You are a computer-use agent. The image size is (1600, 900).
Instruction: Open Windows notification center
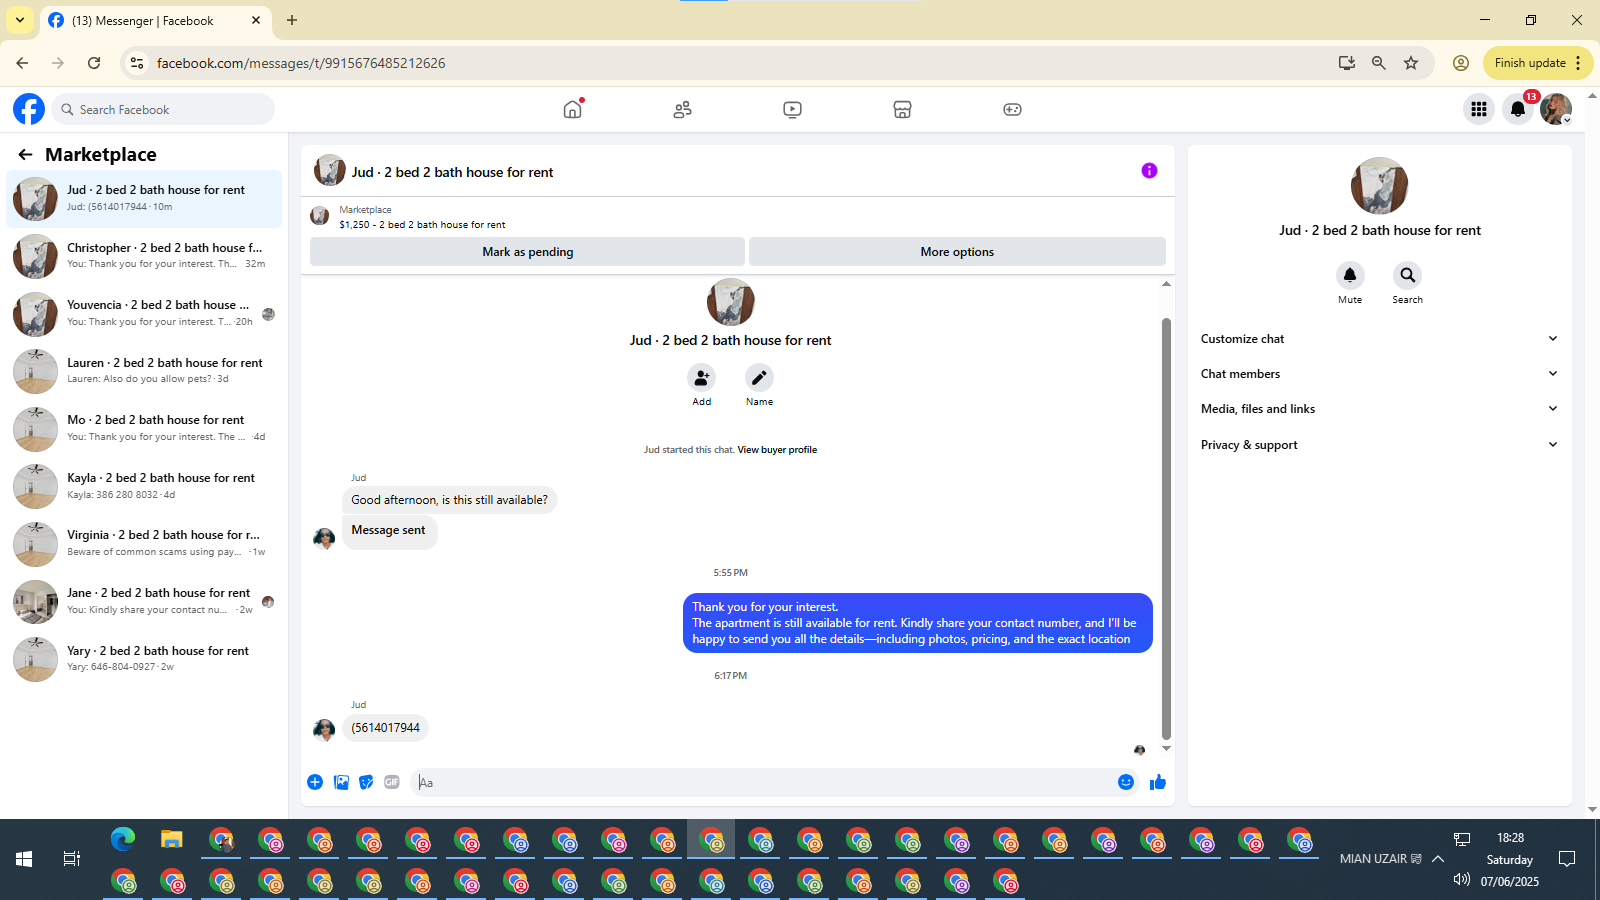coord(1567,859)
